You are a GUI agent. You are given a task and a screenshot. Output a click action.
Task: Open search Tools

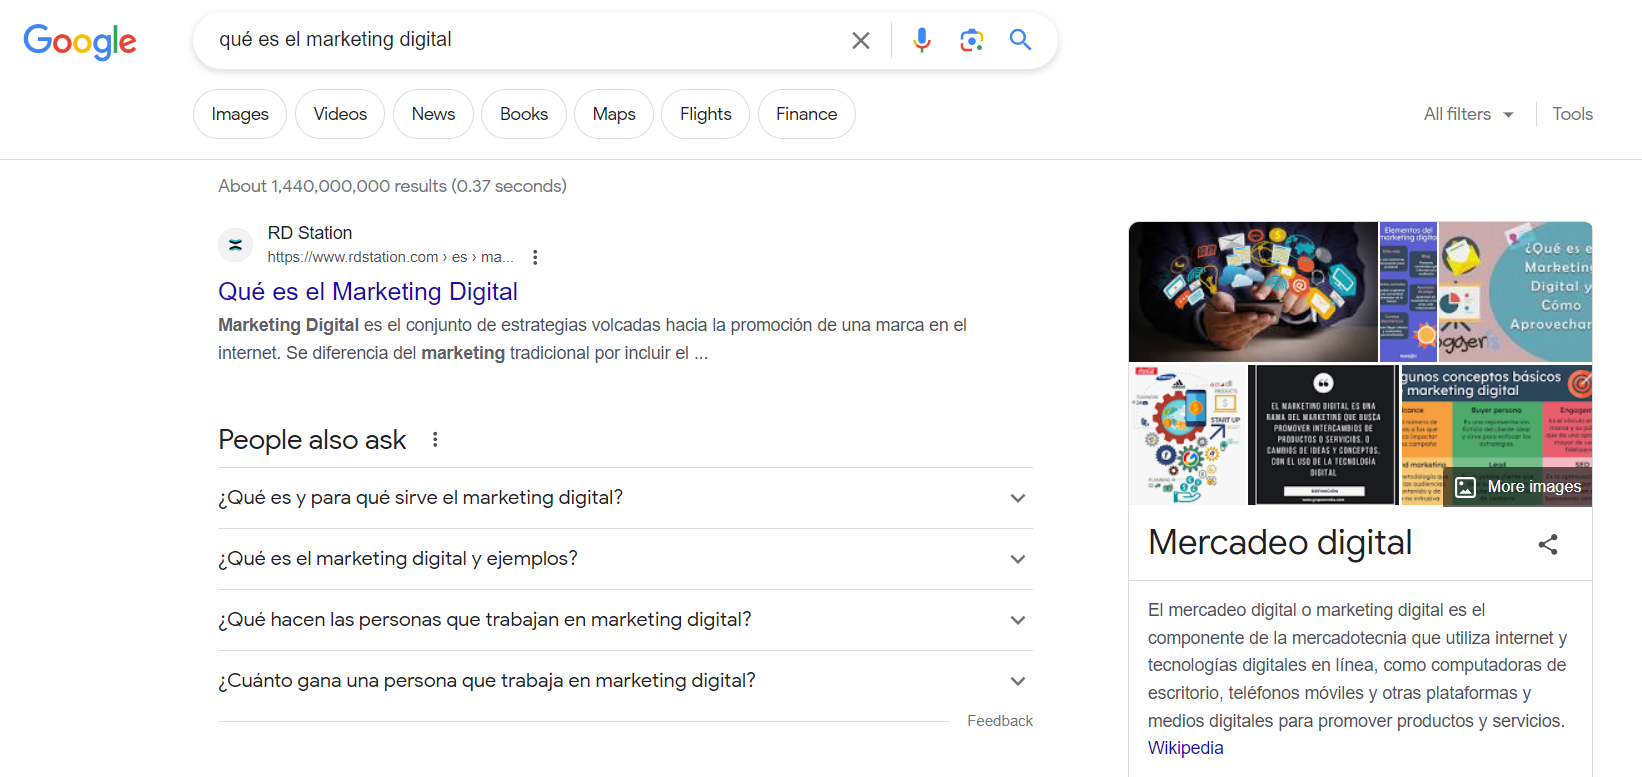coord(1572,114)
